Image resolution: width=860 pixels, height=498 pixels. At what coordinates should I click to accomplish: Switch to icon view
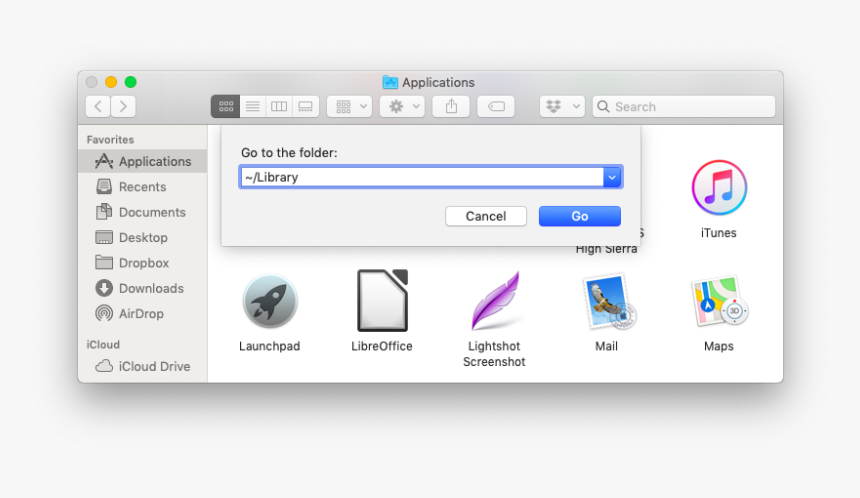point(225,106)
